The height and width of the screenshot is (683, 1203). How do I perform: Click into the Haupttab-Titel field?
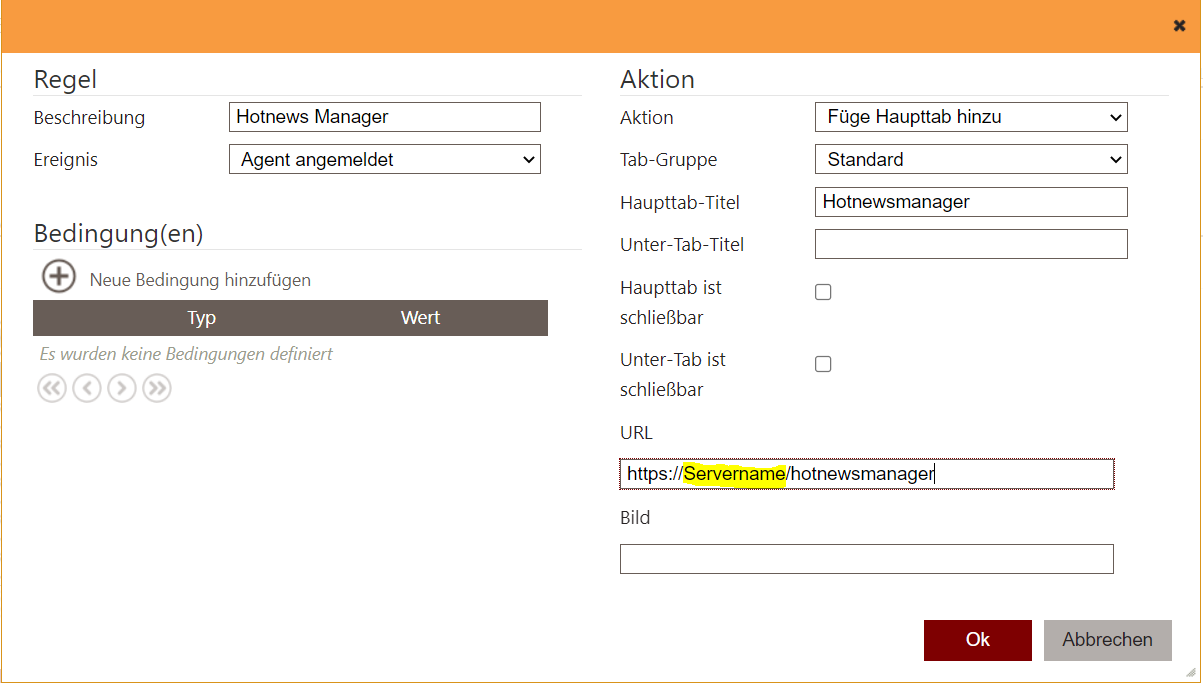coord(971,202)
